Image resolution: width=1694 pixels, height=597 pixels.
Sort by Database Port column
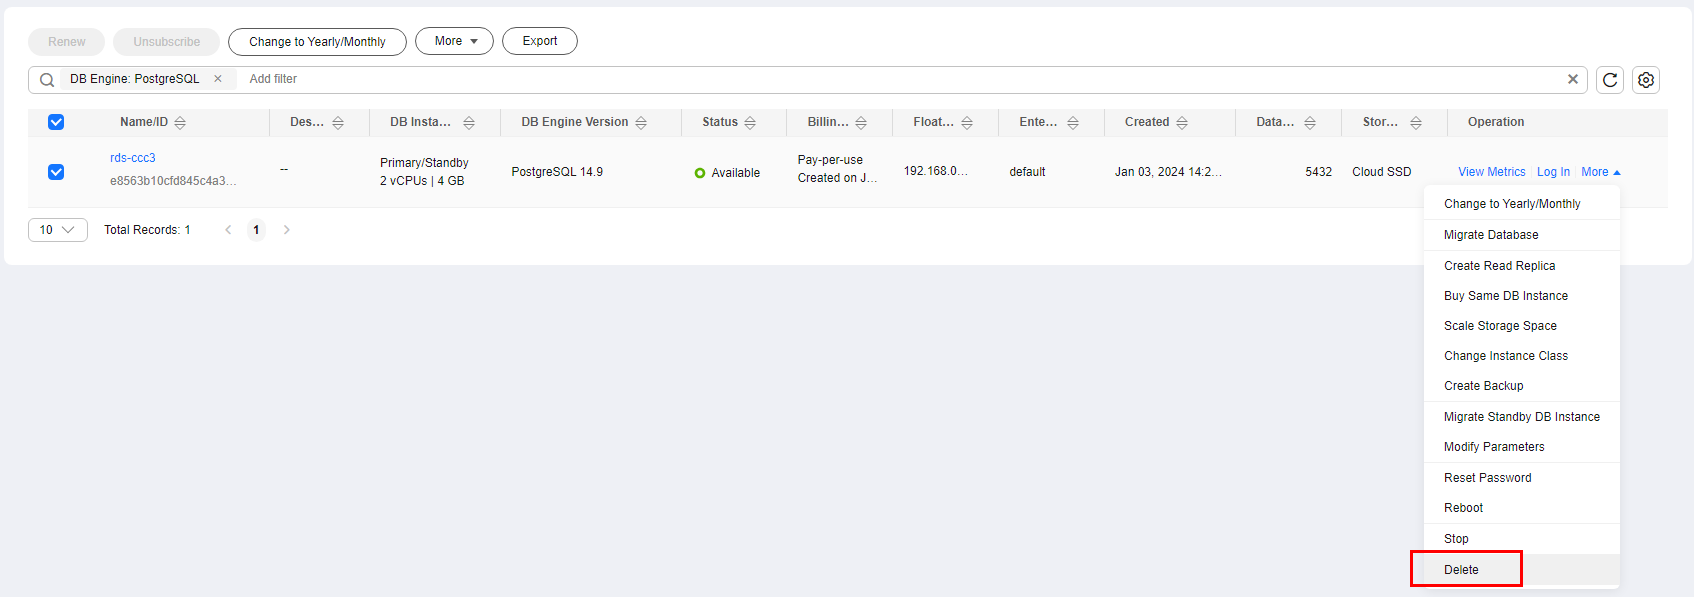point(1310,123)
